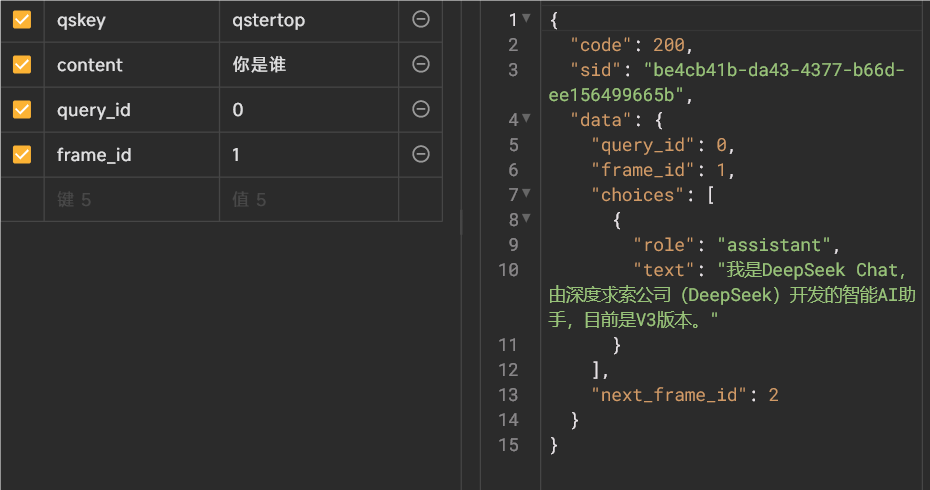Click the "frame_id": 1 response line
Image resolution: width=930 pixels, height=490 pixels.
663,170
